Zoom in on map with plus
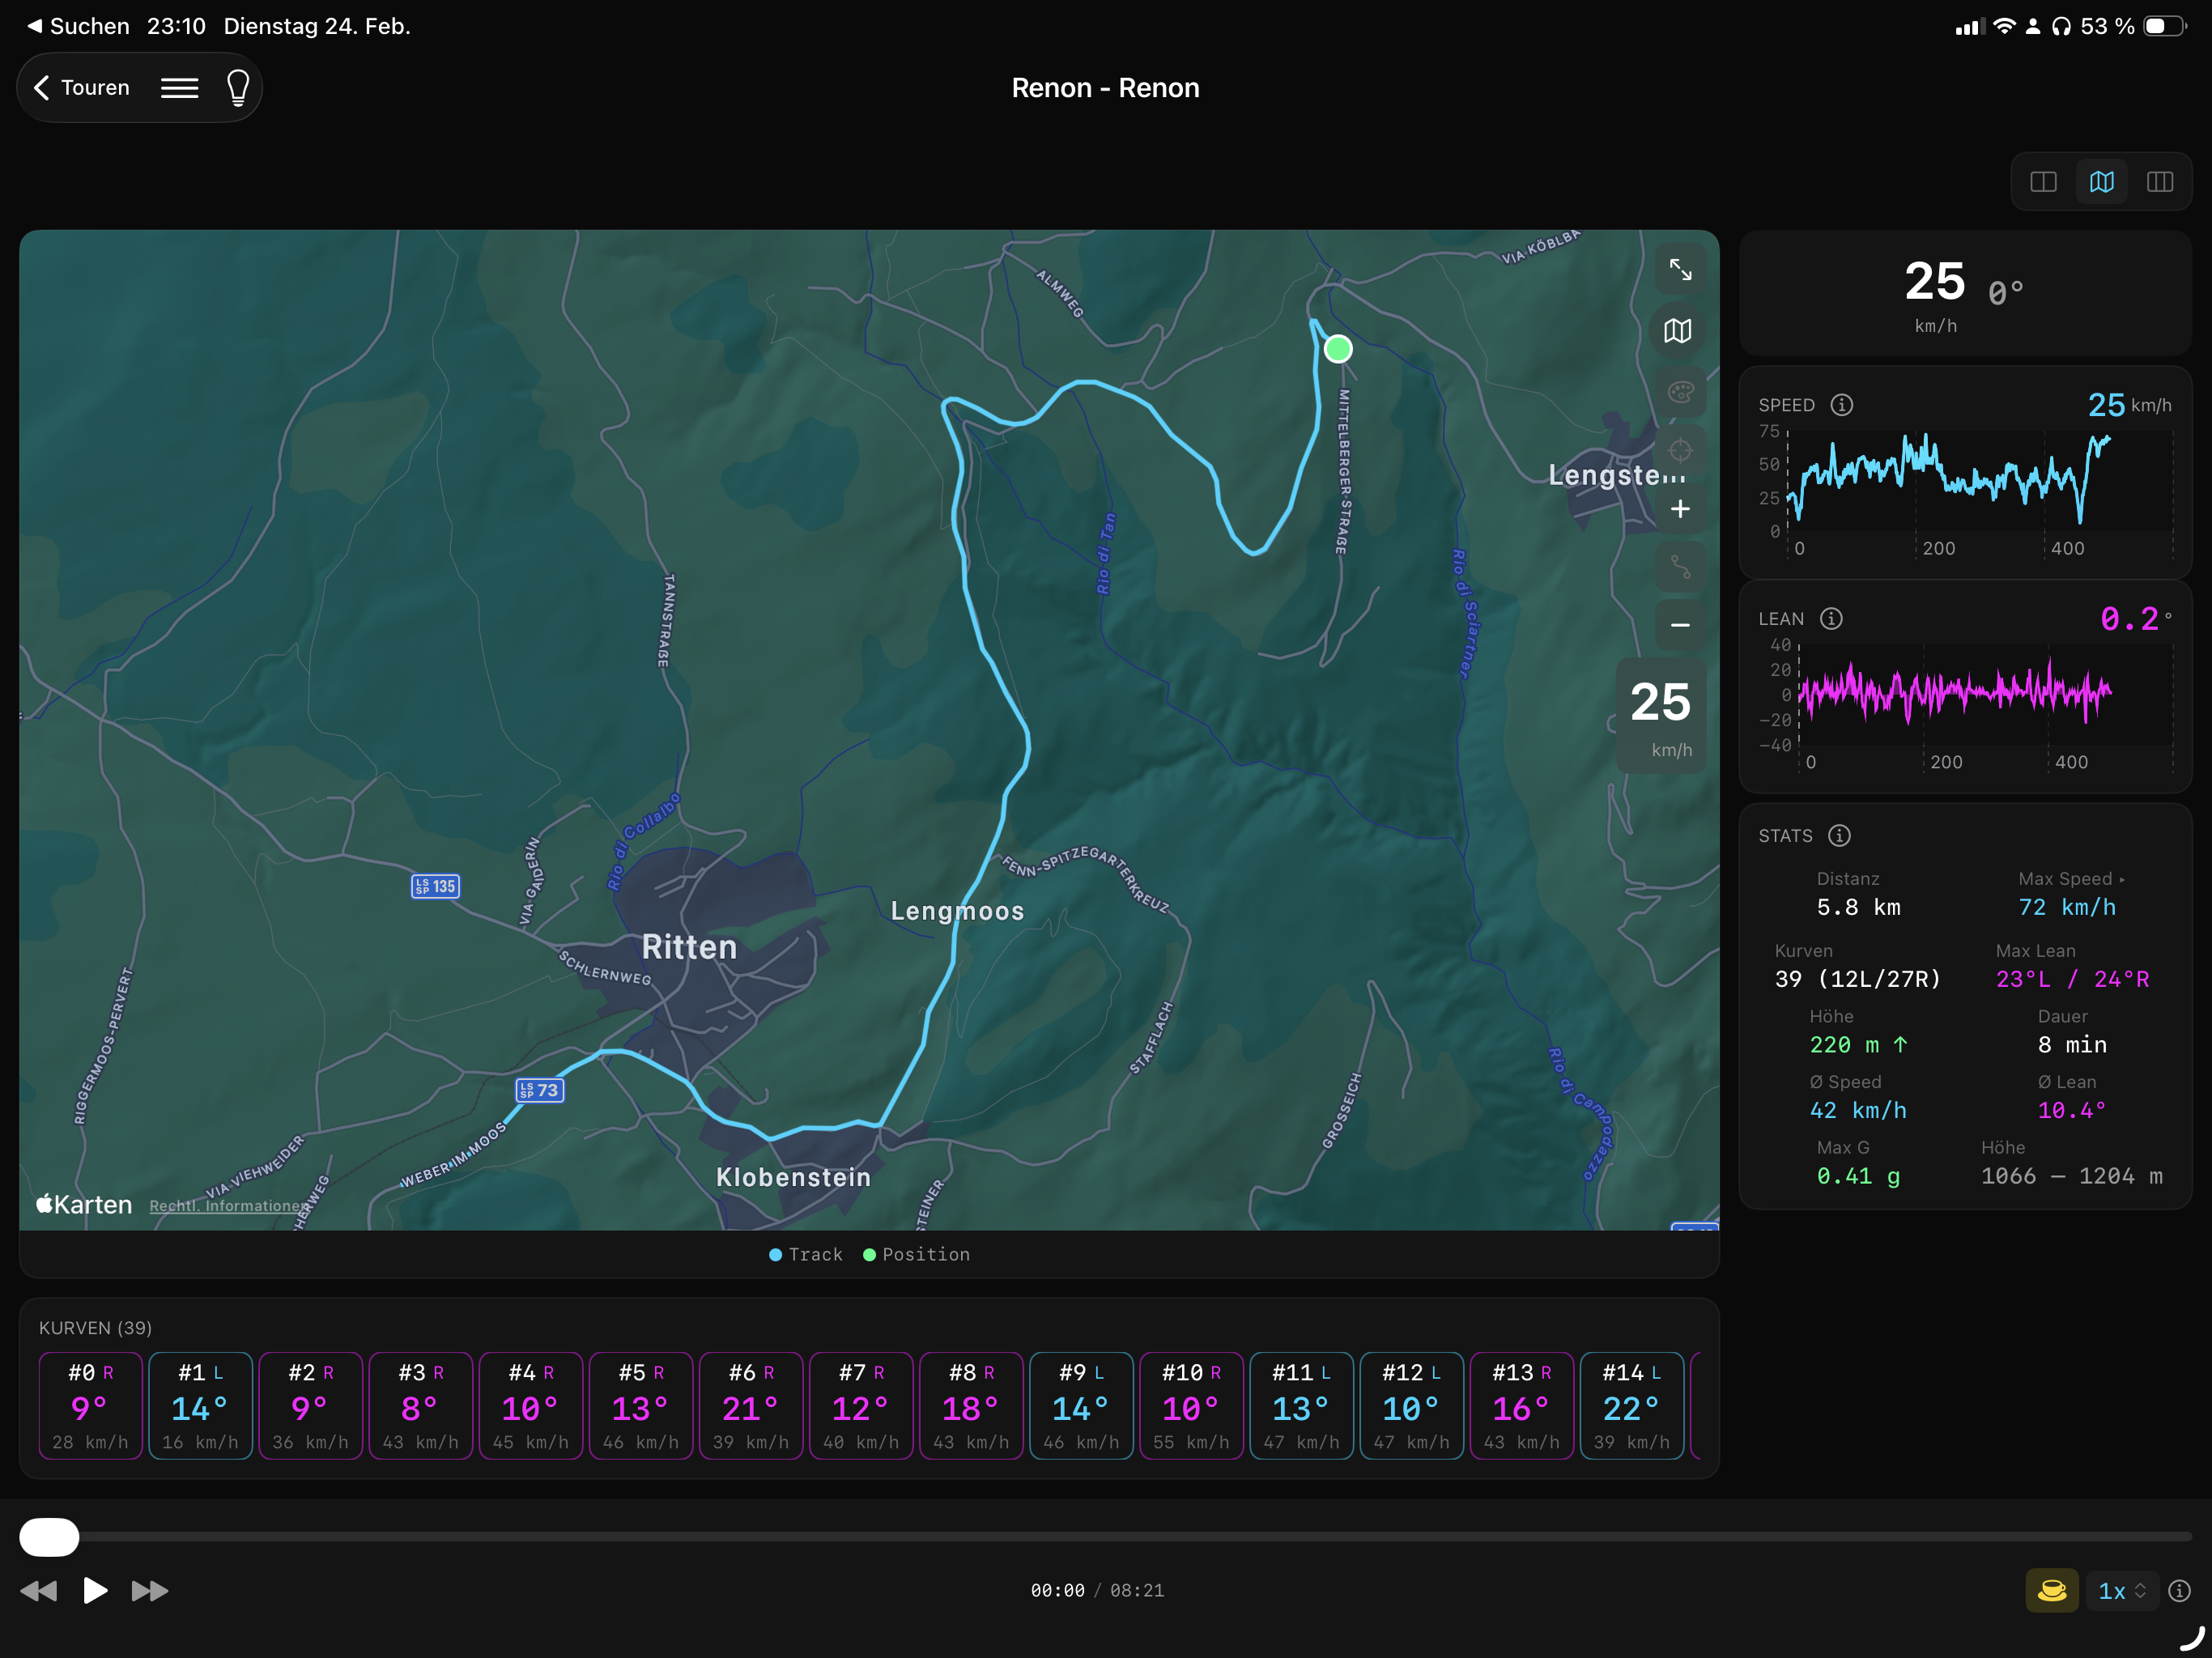Image resolution: width=2212 pixels, height=1658 pixels. point(1680,509)
